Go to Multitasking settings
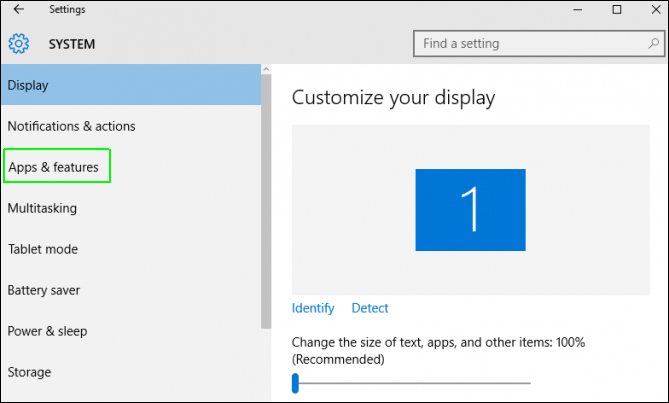 42,208
